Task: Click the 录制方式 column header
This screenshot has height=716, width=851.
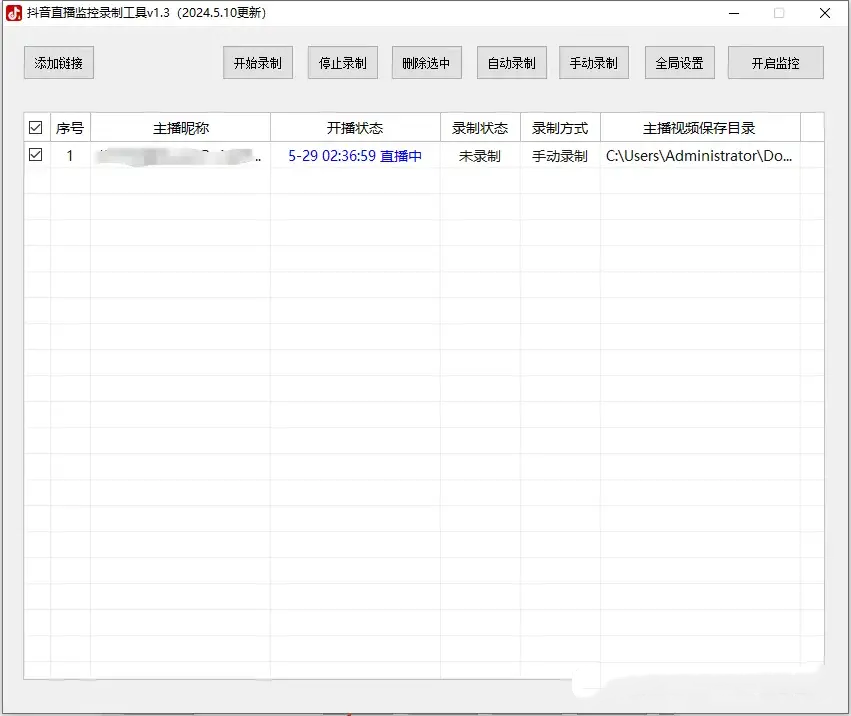Action: click(x=560, y=128)
